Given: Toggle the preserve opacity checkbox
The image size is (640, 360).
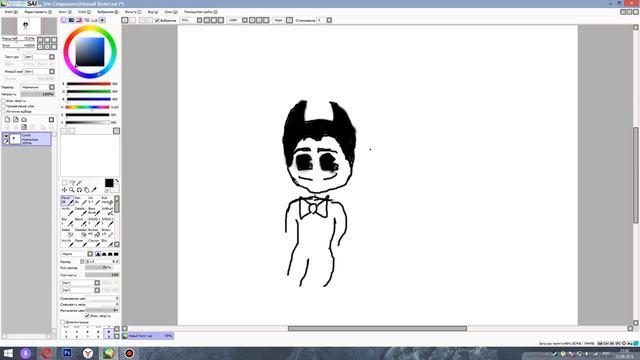Looking at the screenshot, I should pos(4,101).
